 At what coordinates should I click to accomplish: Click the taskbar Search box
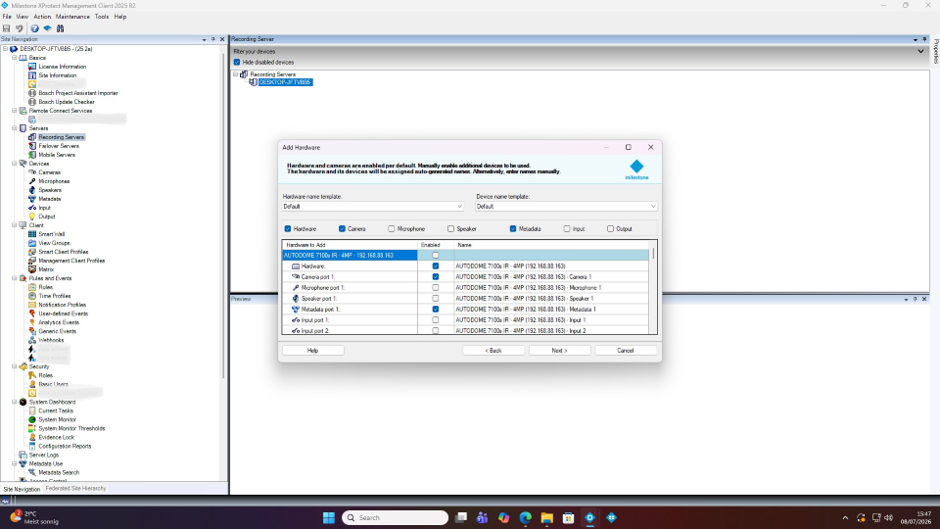tap(395, 518)
